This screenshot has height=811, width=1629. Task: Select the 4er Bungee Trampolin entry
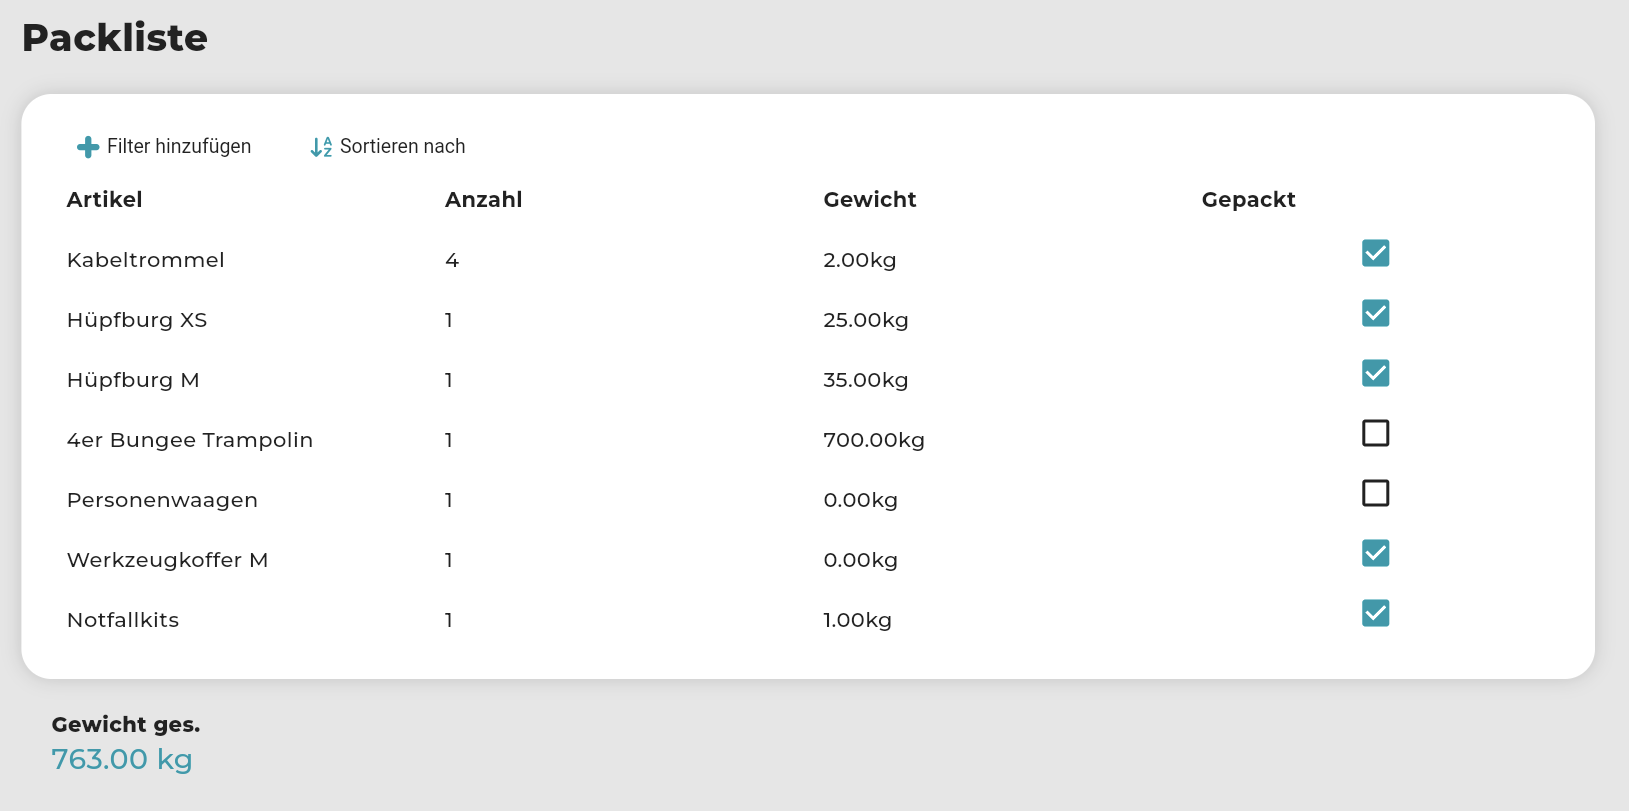coord(189,440)
